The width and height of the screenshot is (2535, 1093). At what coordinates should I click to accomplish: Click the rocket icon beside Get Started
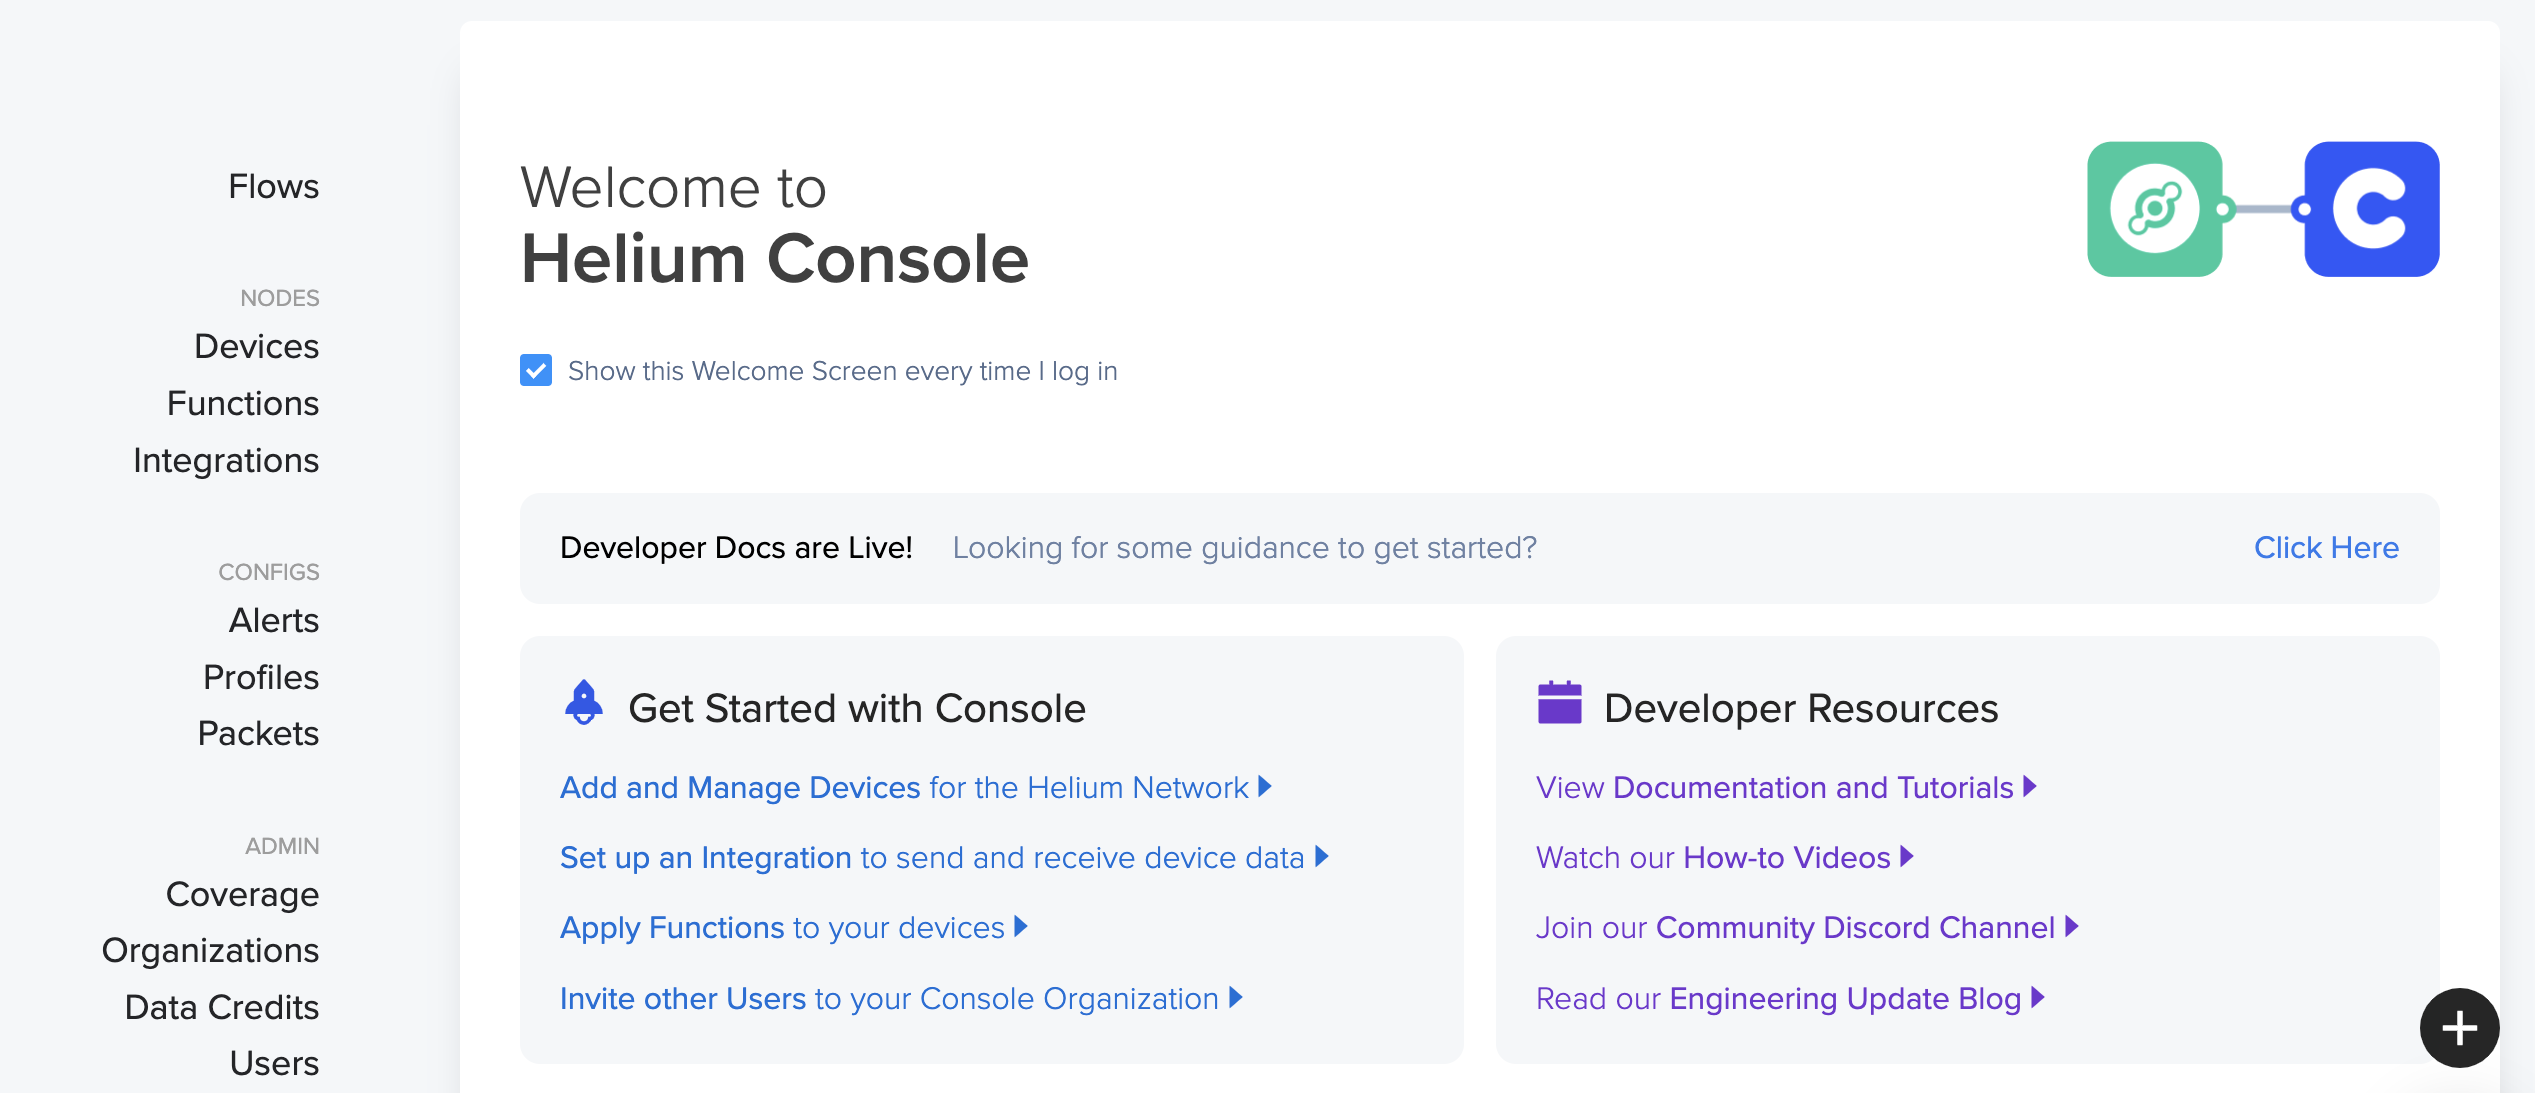584,703
